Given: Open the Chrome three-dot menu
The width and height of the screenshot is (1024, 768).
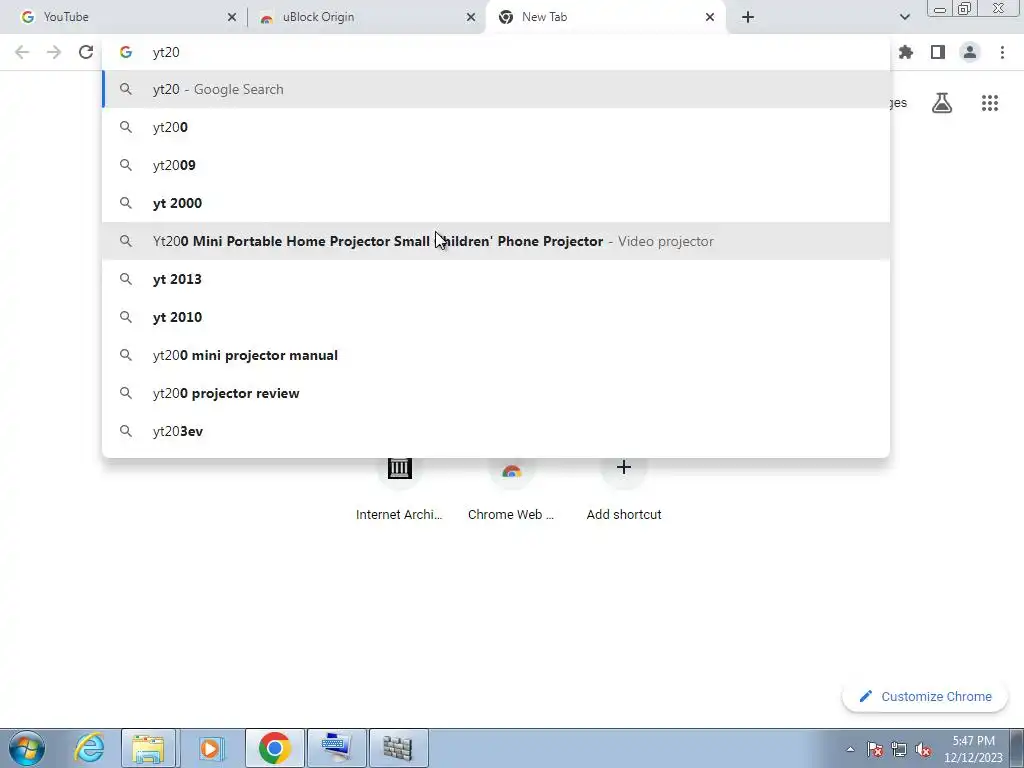Looking at the screenshot, I should pyautogui.click(x=1002, y=52).
